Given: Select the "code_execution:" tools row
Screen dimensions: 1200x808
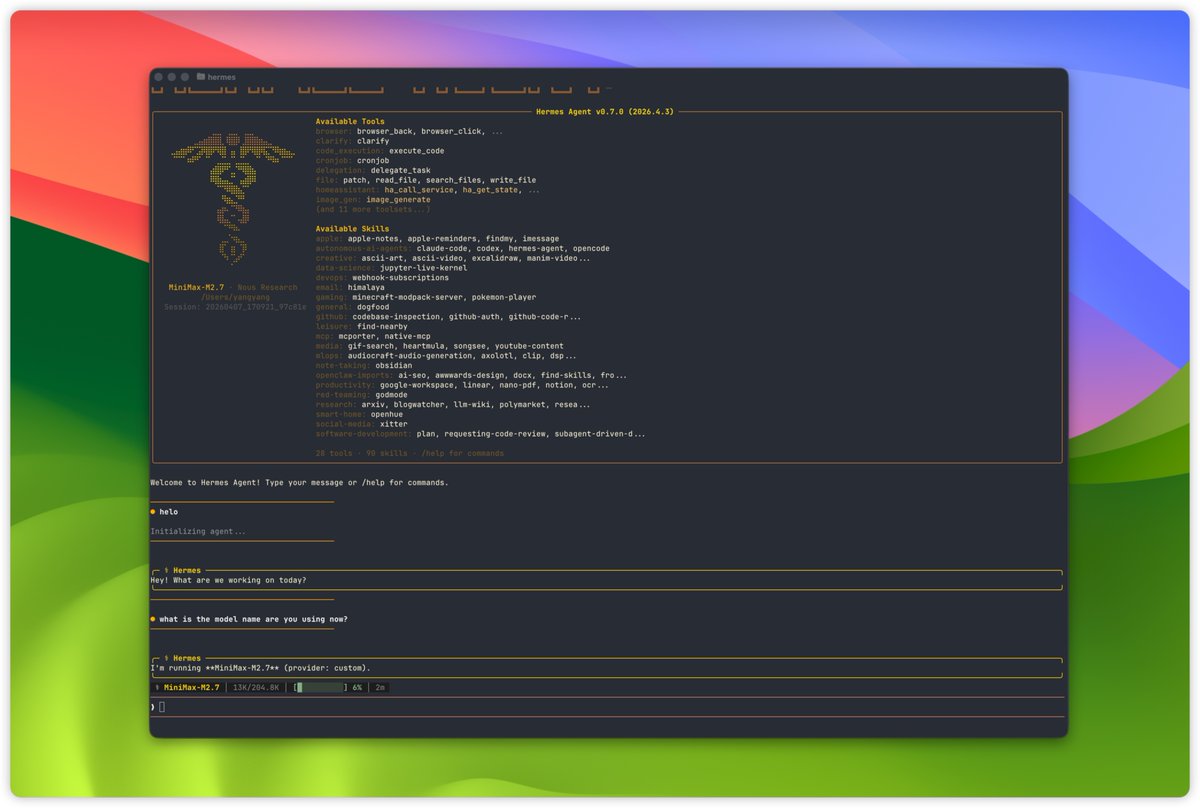Looking at the screenshot, I should 380,151.
